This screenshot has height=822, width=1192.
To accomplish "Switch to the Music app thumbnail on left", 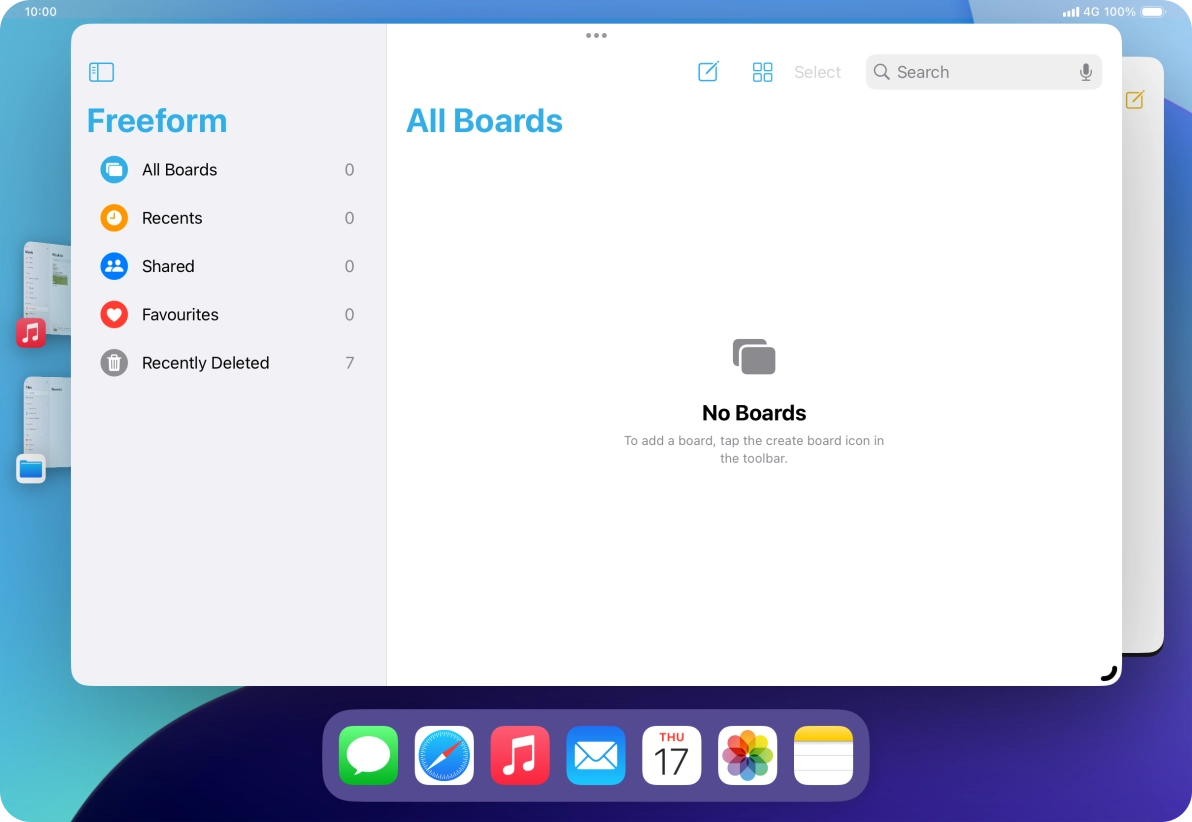I will [x=31, y=331].
